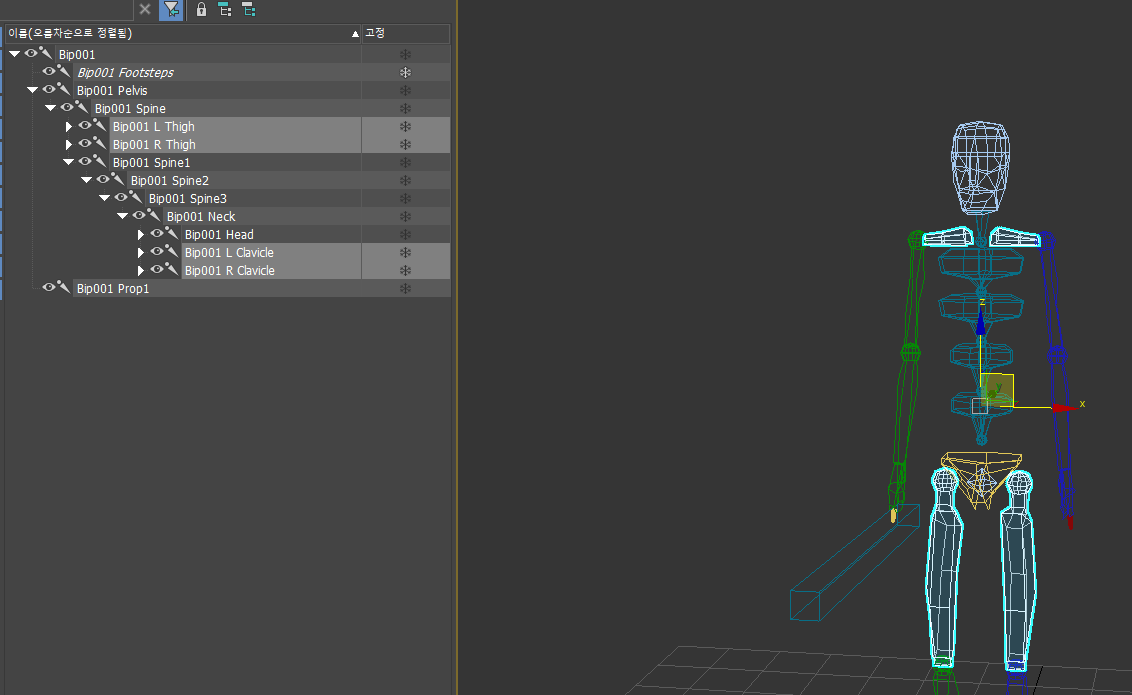The height and width of the screenshot is (695, 1132).
Task: Click the first hierarchy tree icon
Action: tap(225, 10)
